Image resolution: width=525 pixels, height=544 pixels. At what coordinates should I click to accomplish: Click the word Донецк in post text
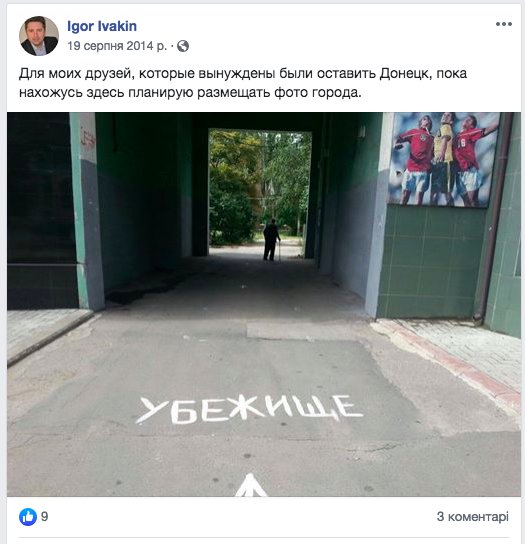pos(405,74)
